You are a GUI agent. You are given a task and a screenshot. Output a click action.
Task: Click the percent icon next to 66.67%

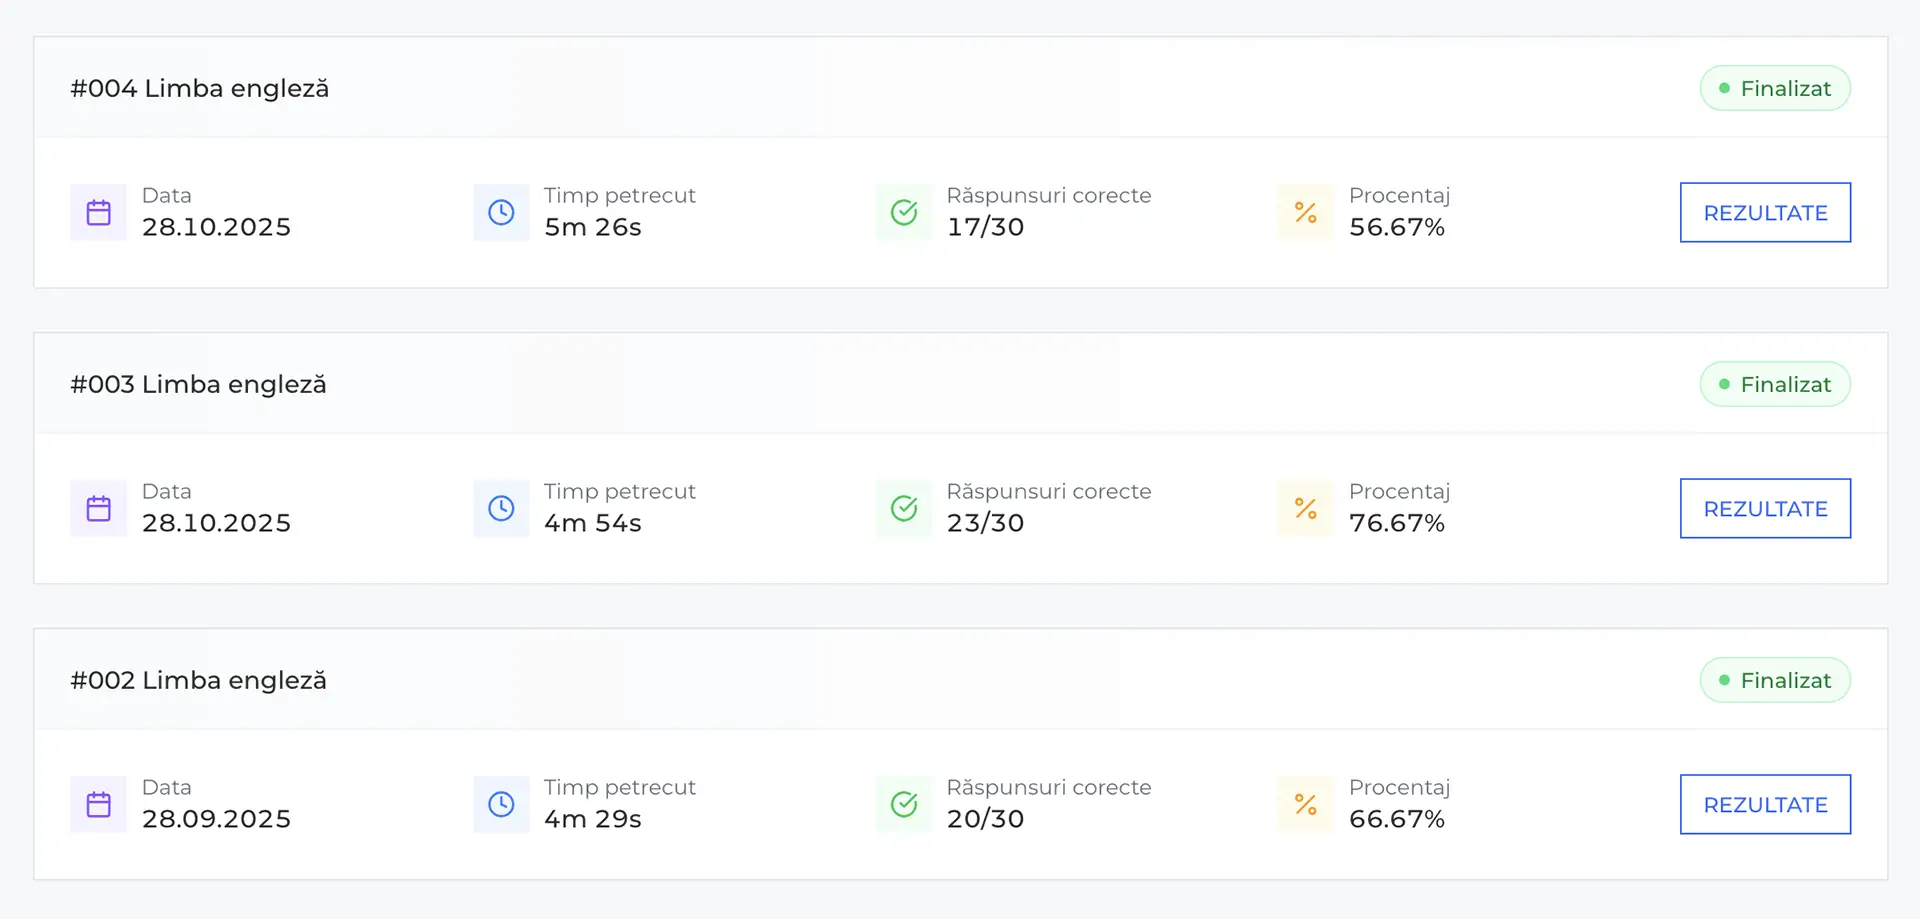coord(1306,804)
